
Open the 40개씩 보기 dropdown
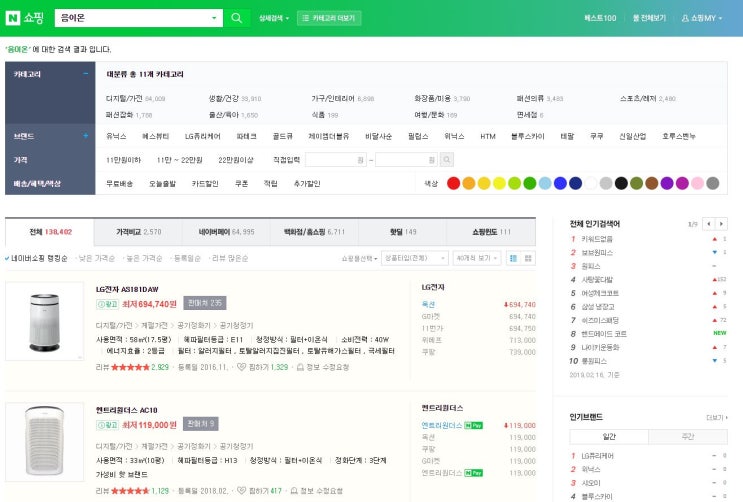point(477,258)
